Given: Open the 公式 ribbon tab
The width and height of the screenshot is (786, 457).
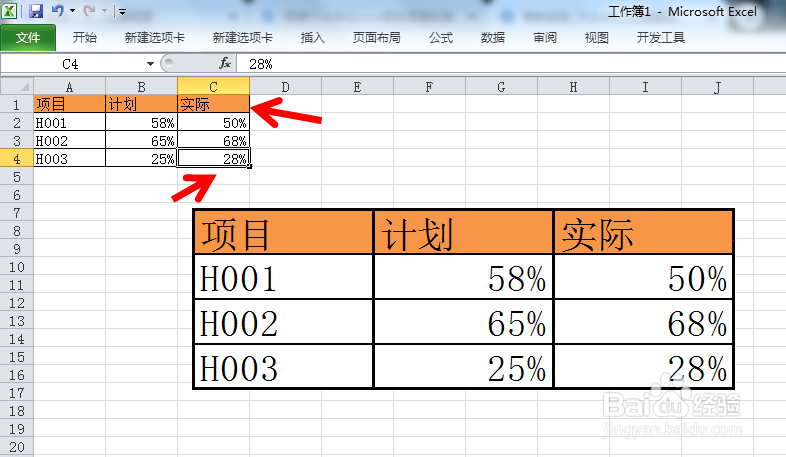Looking at the screenshot, I should (x=441, y=38).
